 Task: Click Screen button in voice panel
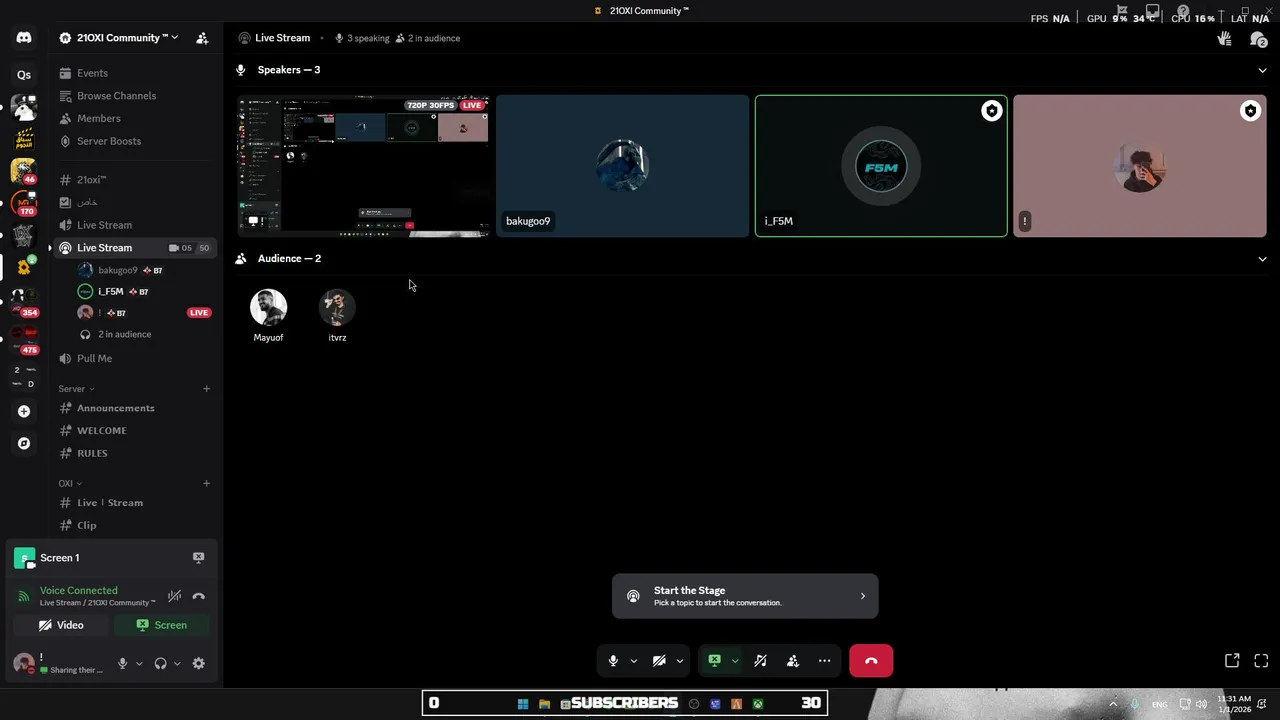click(161, 625)
